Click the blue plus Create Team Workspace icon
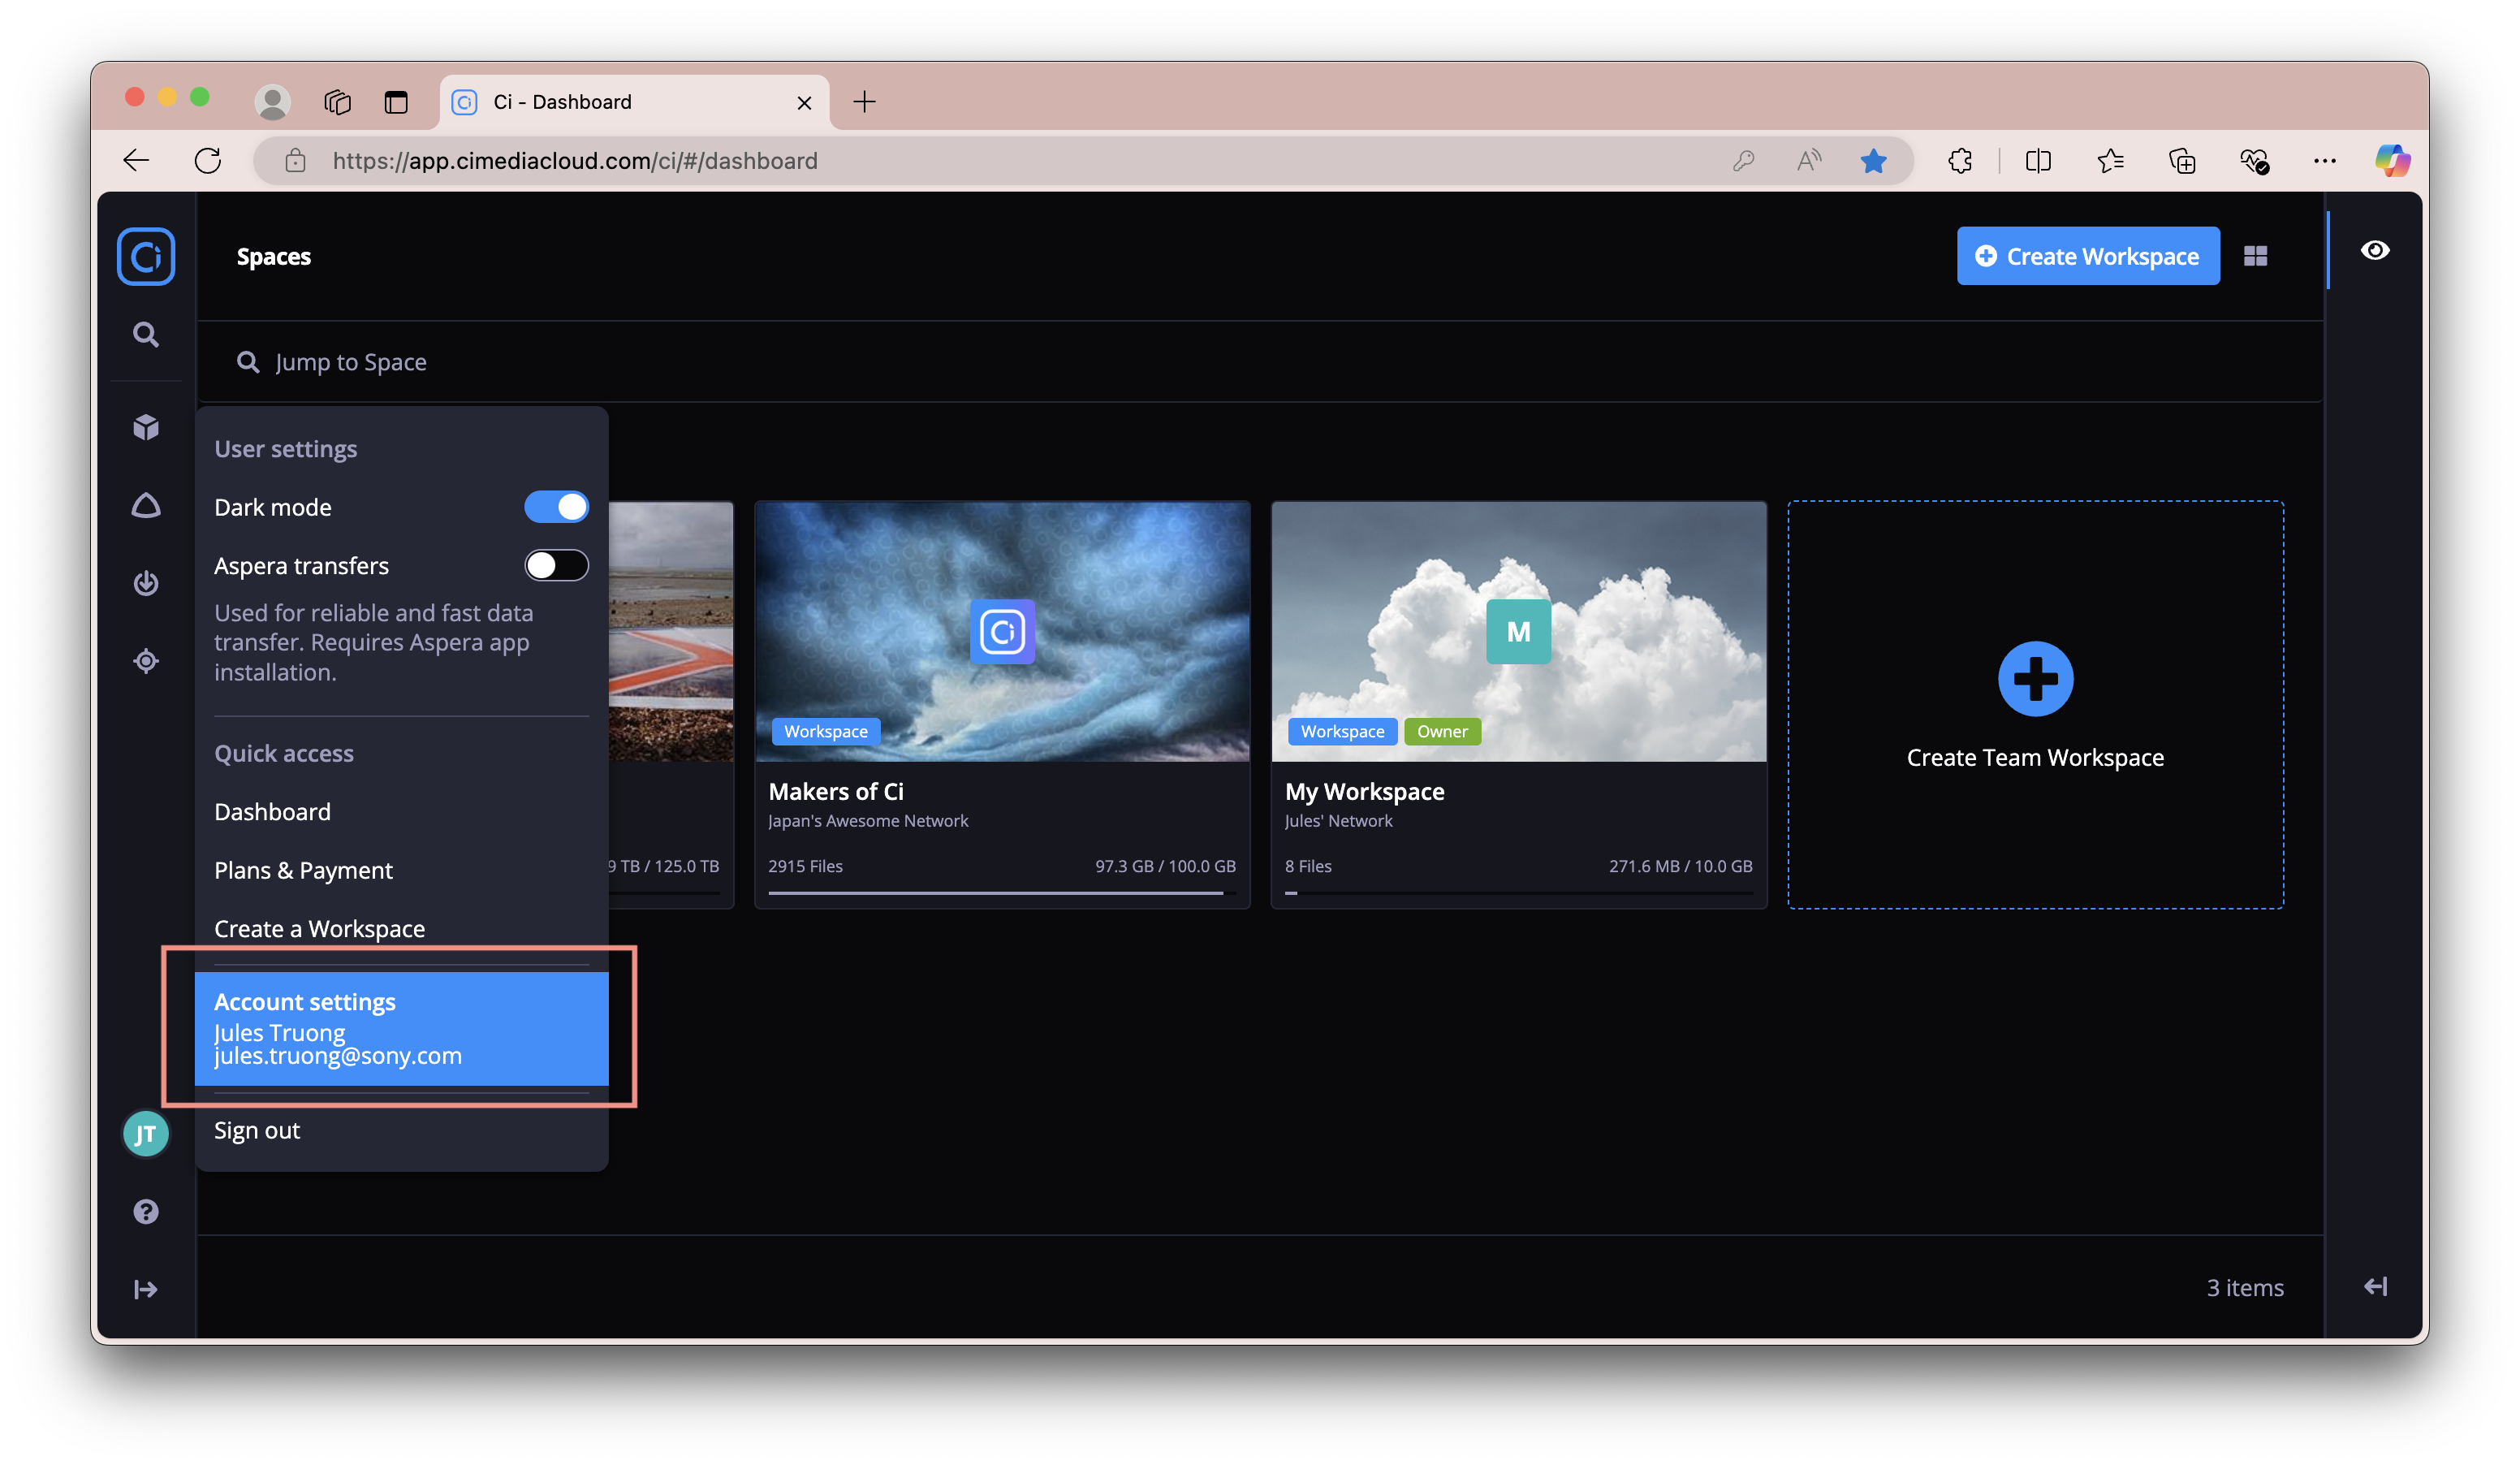The width and height of the screenshot is (2520, 1465). click(x=2036, y=679)
